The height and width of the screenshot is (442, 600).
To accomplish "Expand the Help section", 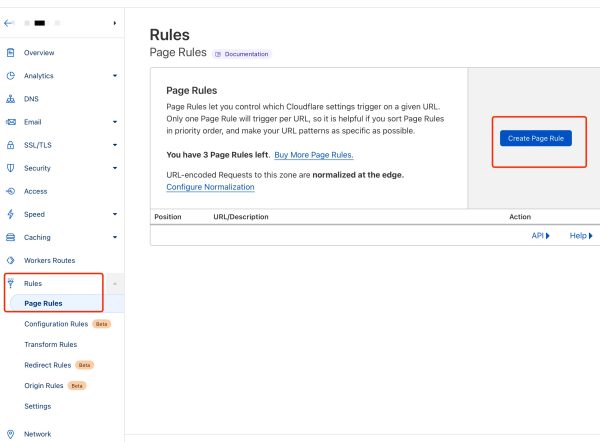I will 581,235.
